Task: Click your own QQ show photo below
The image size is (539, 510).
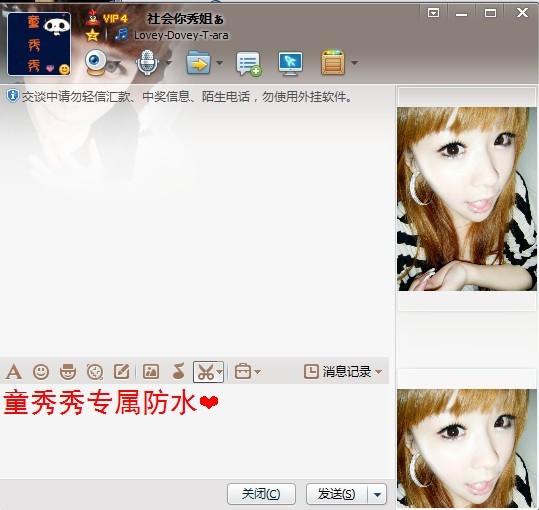Action: 467,449
